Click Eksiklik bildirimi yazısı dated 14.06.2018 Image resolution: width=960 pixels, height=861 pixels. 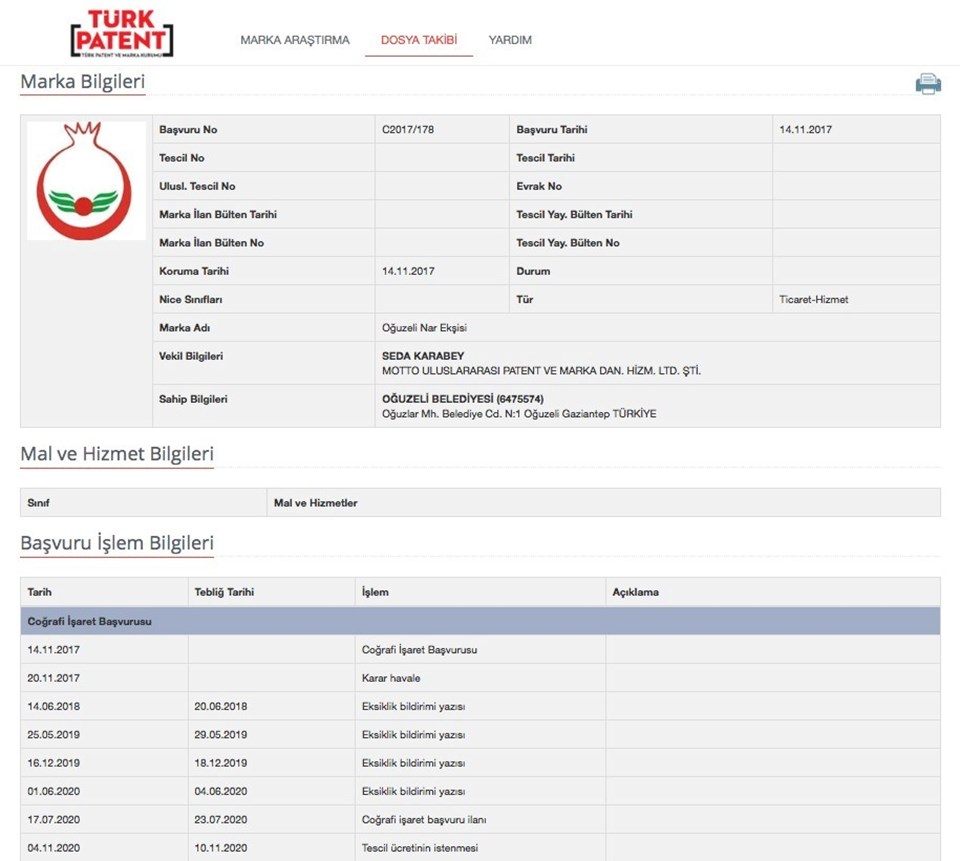coord(413,706)
